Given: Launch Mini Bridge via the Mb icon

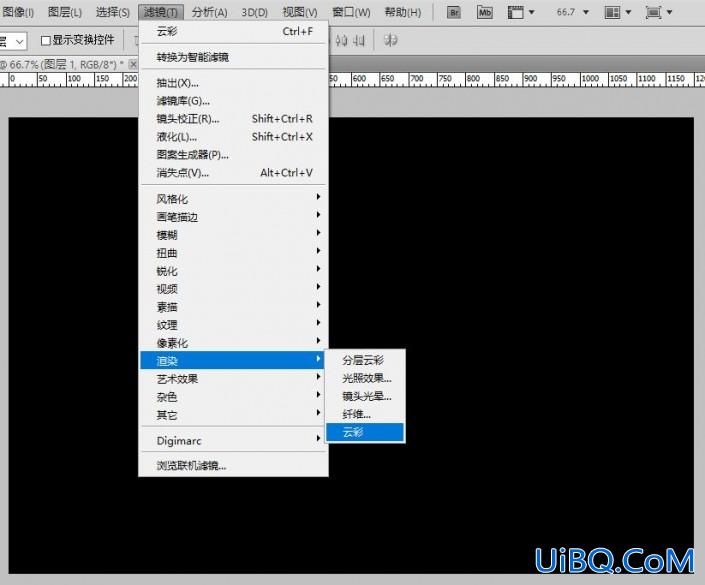Looking at the screenshot, I should coord(484,12).
